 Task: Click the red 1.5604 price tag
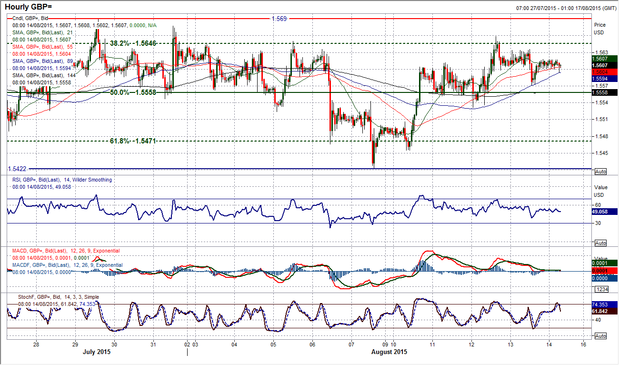(x=604, y=72)
